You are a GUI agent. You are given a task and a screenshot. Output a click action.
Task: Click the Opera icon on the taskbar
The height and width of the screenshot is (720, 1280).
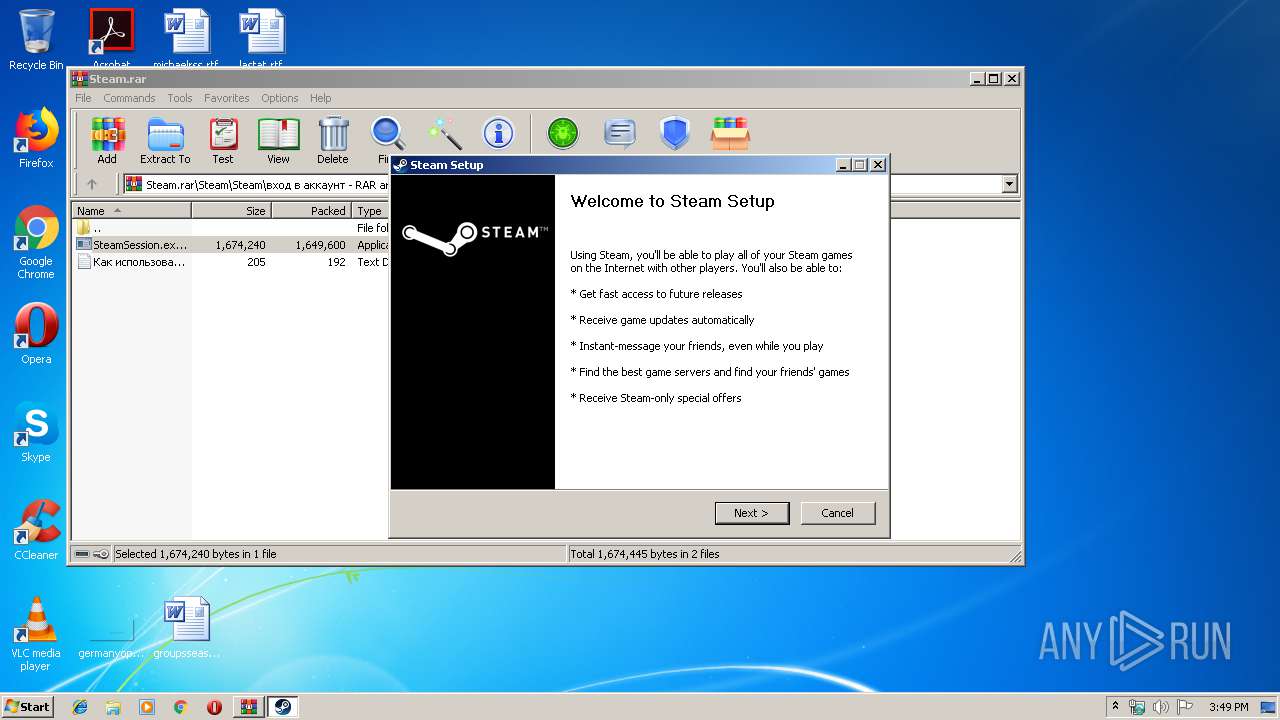click(x=214, y=707)
